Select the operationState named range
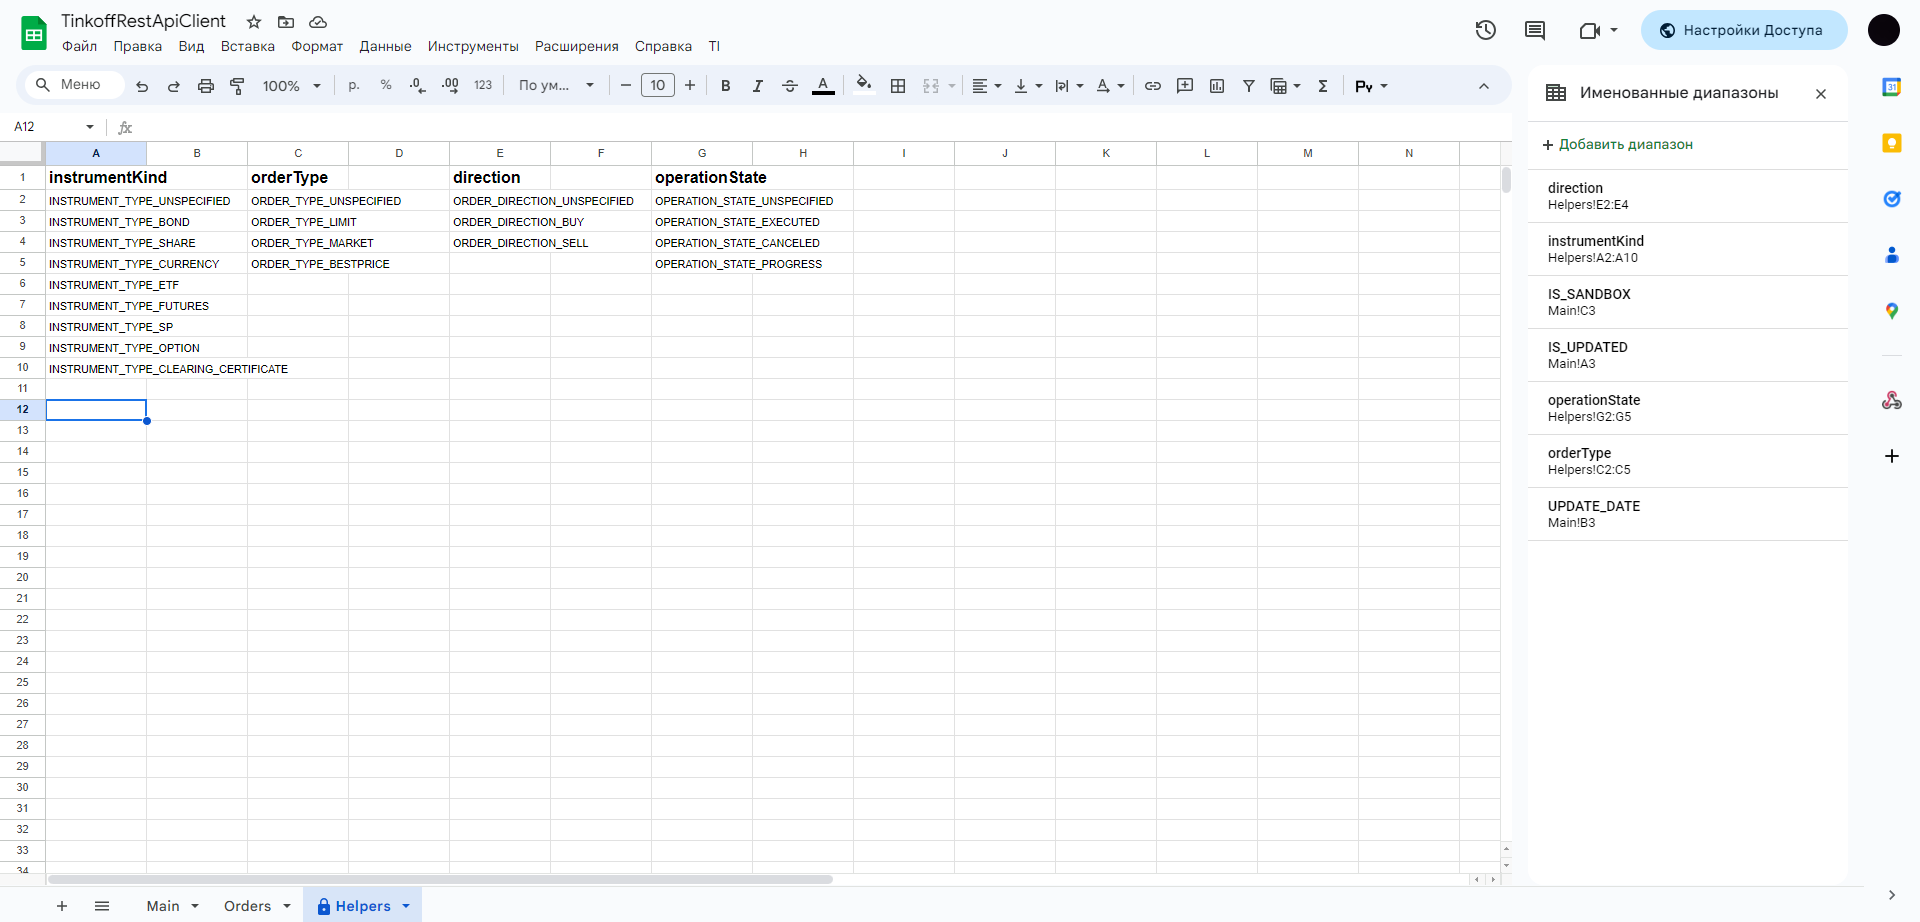This screenshot has height=922, width=1920. click(1687, 408)
